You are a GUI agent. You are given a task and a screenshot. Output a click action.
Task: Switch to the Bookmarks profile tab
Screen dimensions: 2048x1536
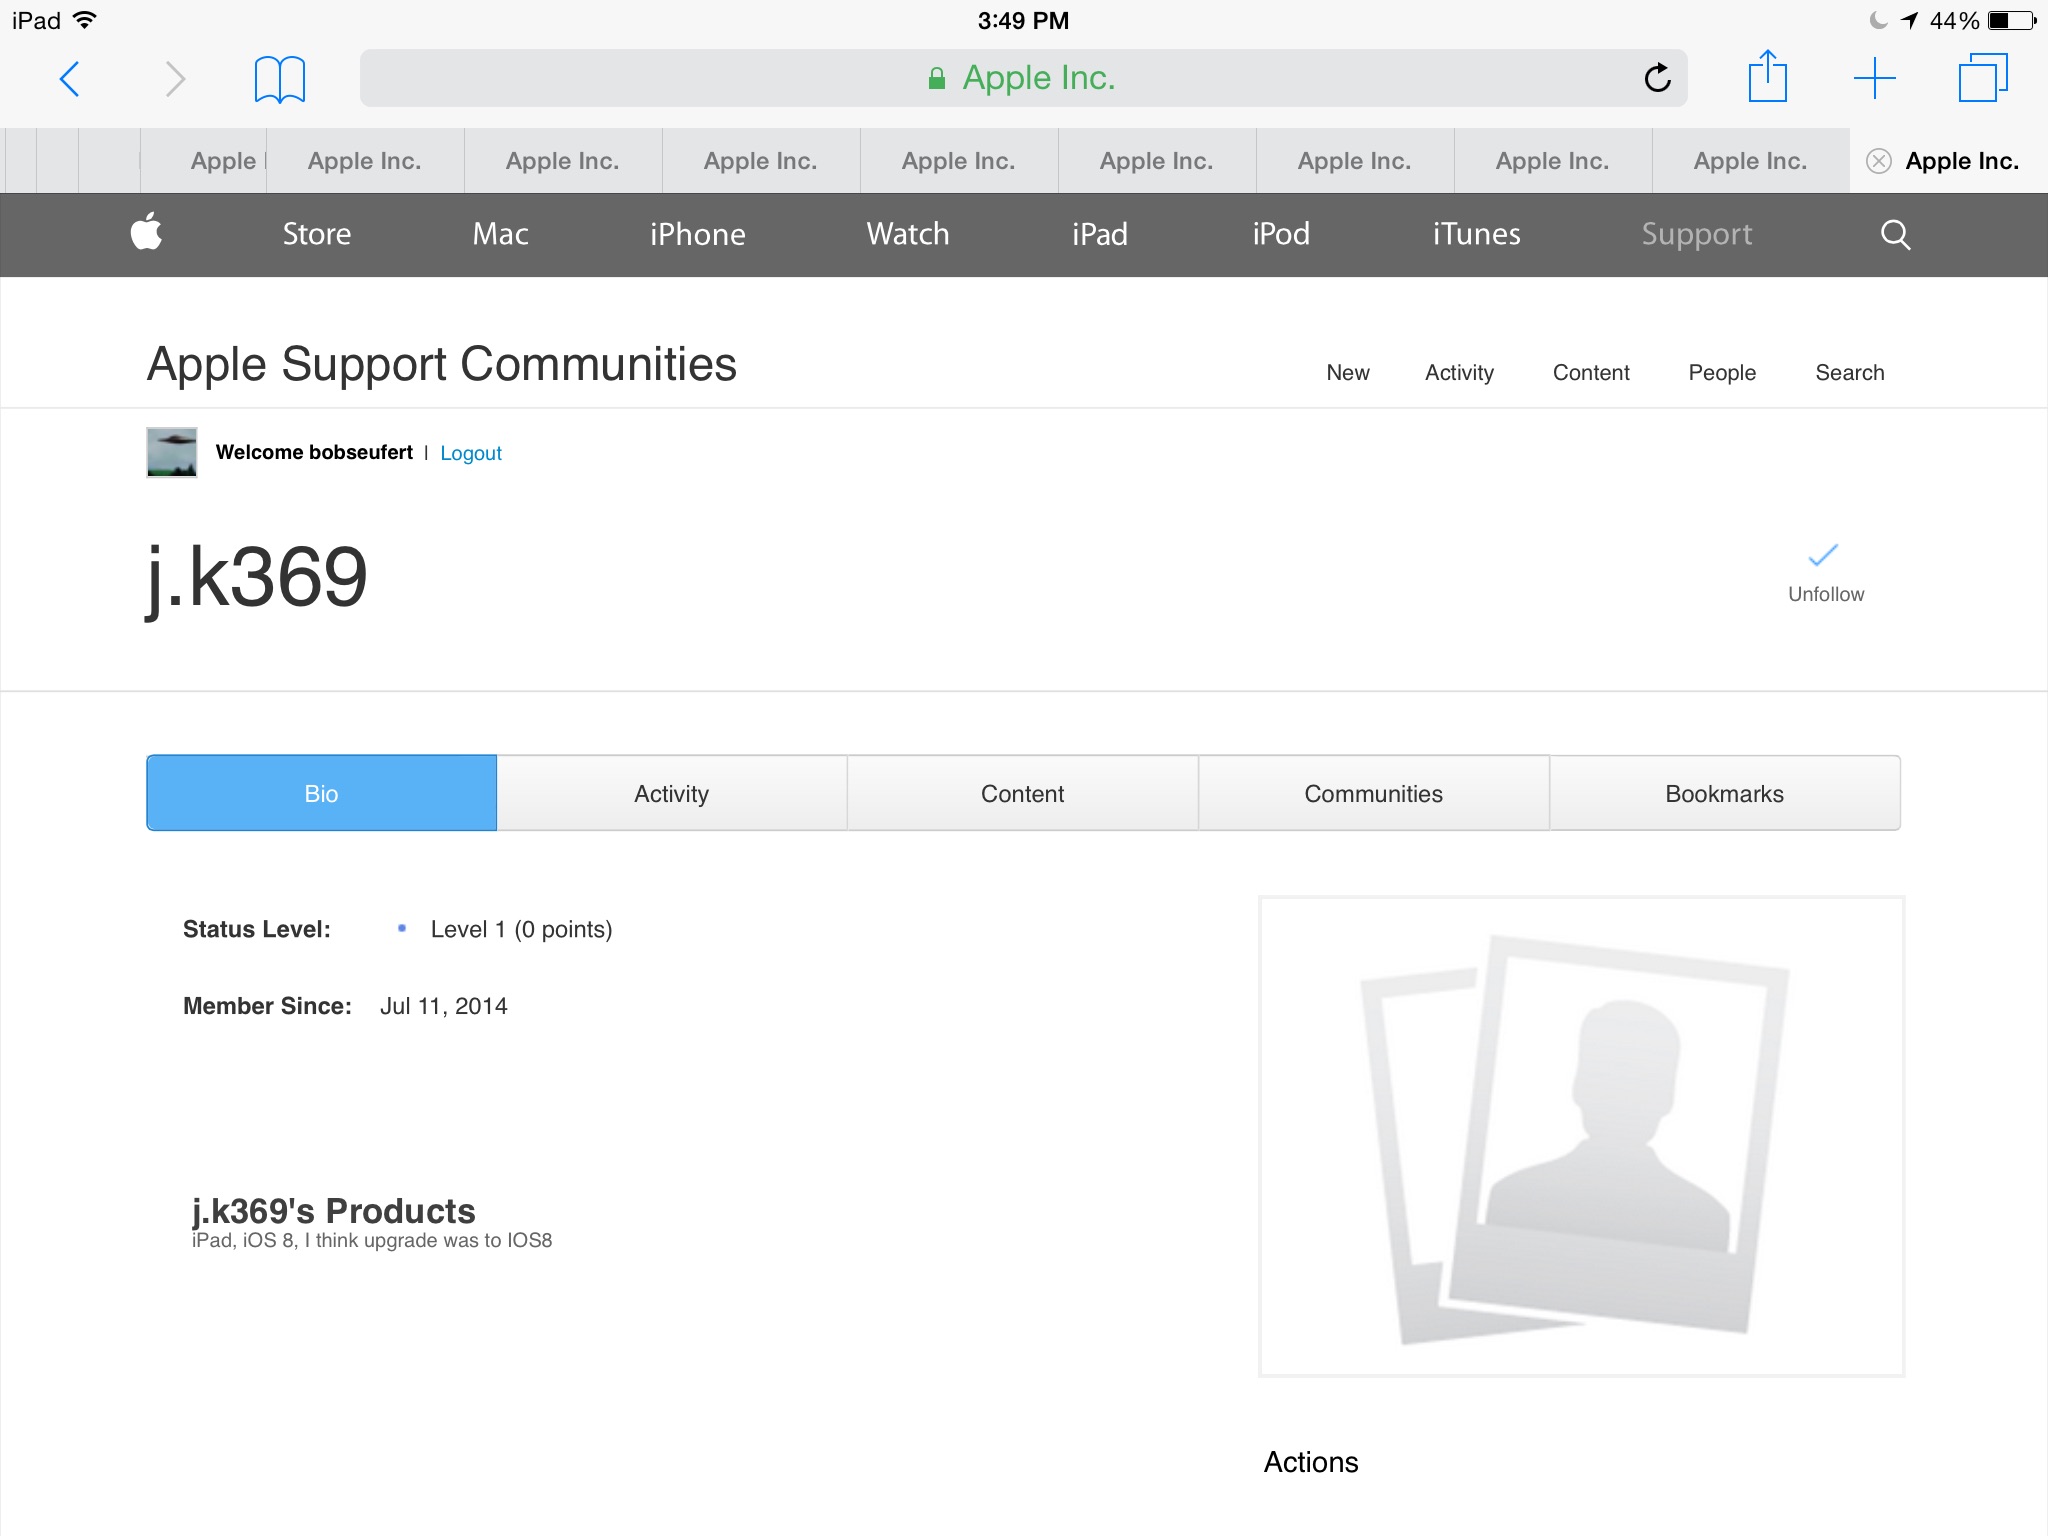[x=1724, y=793]
